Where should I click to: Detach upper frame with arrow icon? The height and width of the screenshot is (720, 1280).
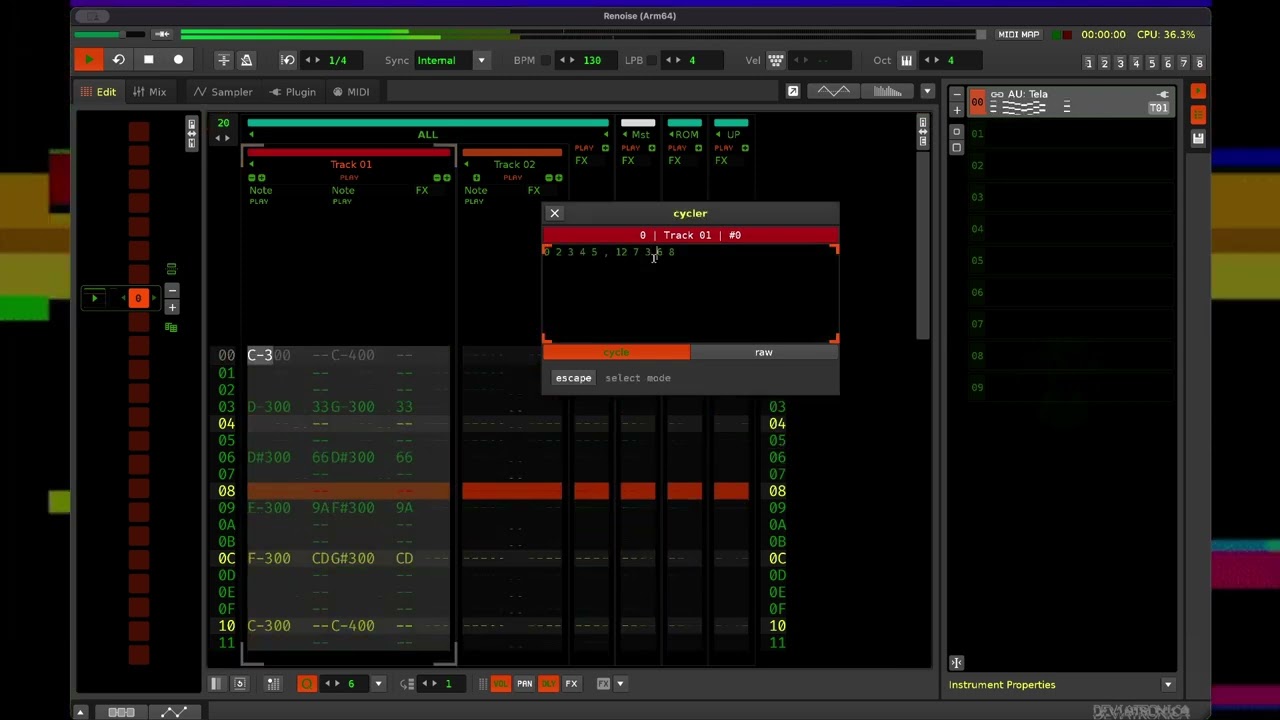[793, 91]
